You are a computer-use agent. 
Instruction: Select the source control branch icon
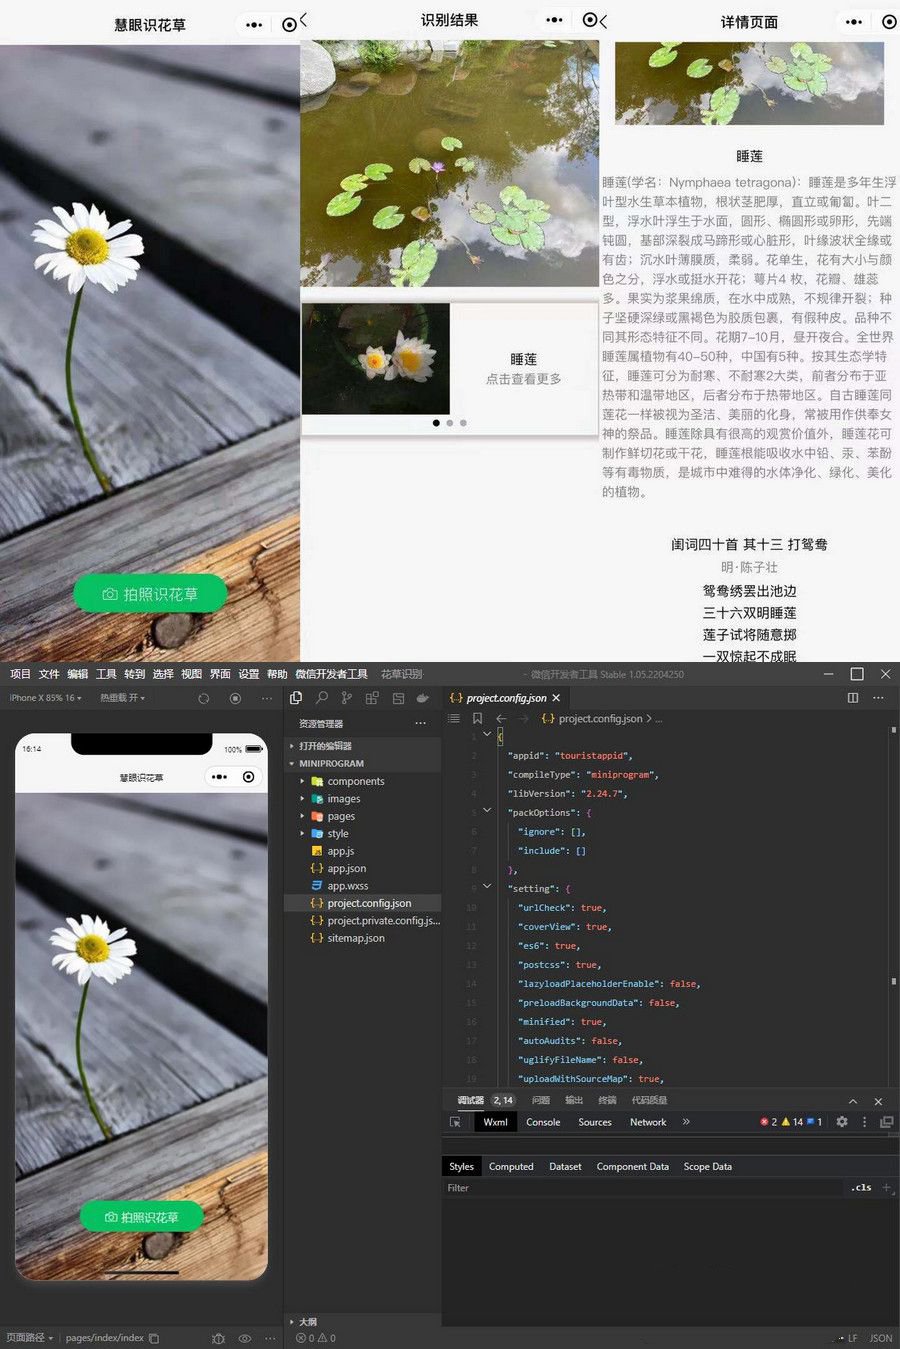pos(344,698)
